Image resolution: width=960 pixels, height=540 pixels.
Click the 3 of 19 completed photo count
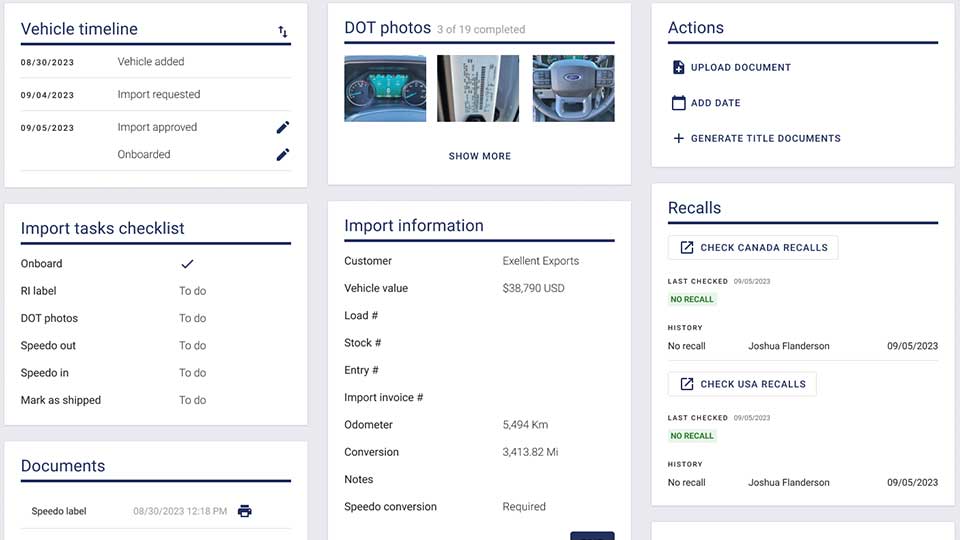pos(481,29)
